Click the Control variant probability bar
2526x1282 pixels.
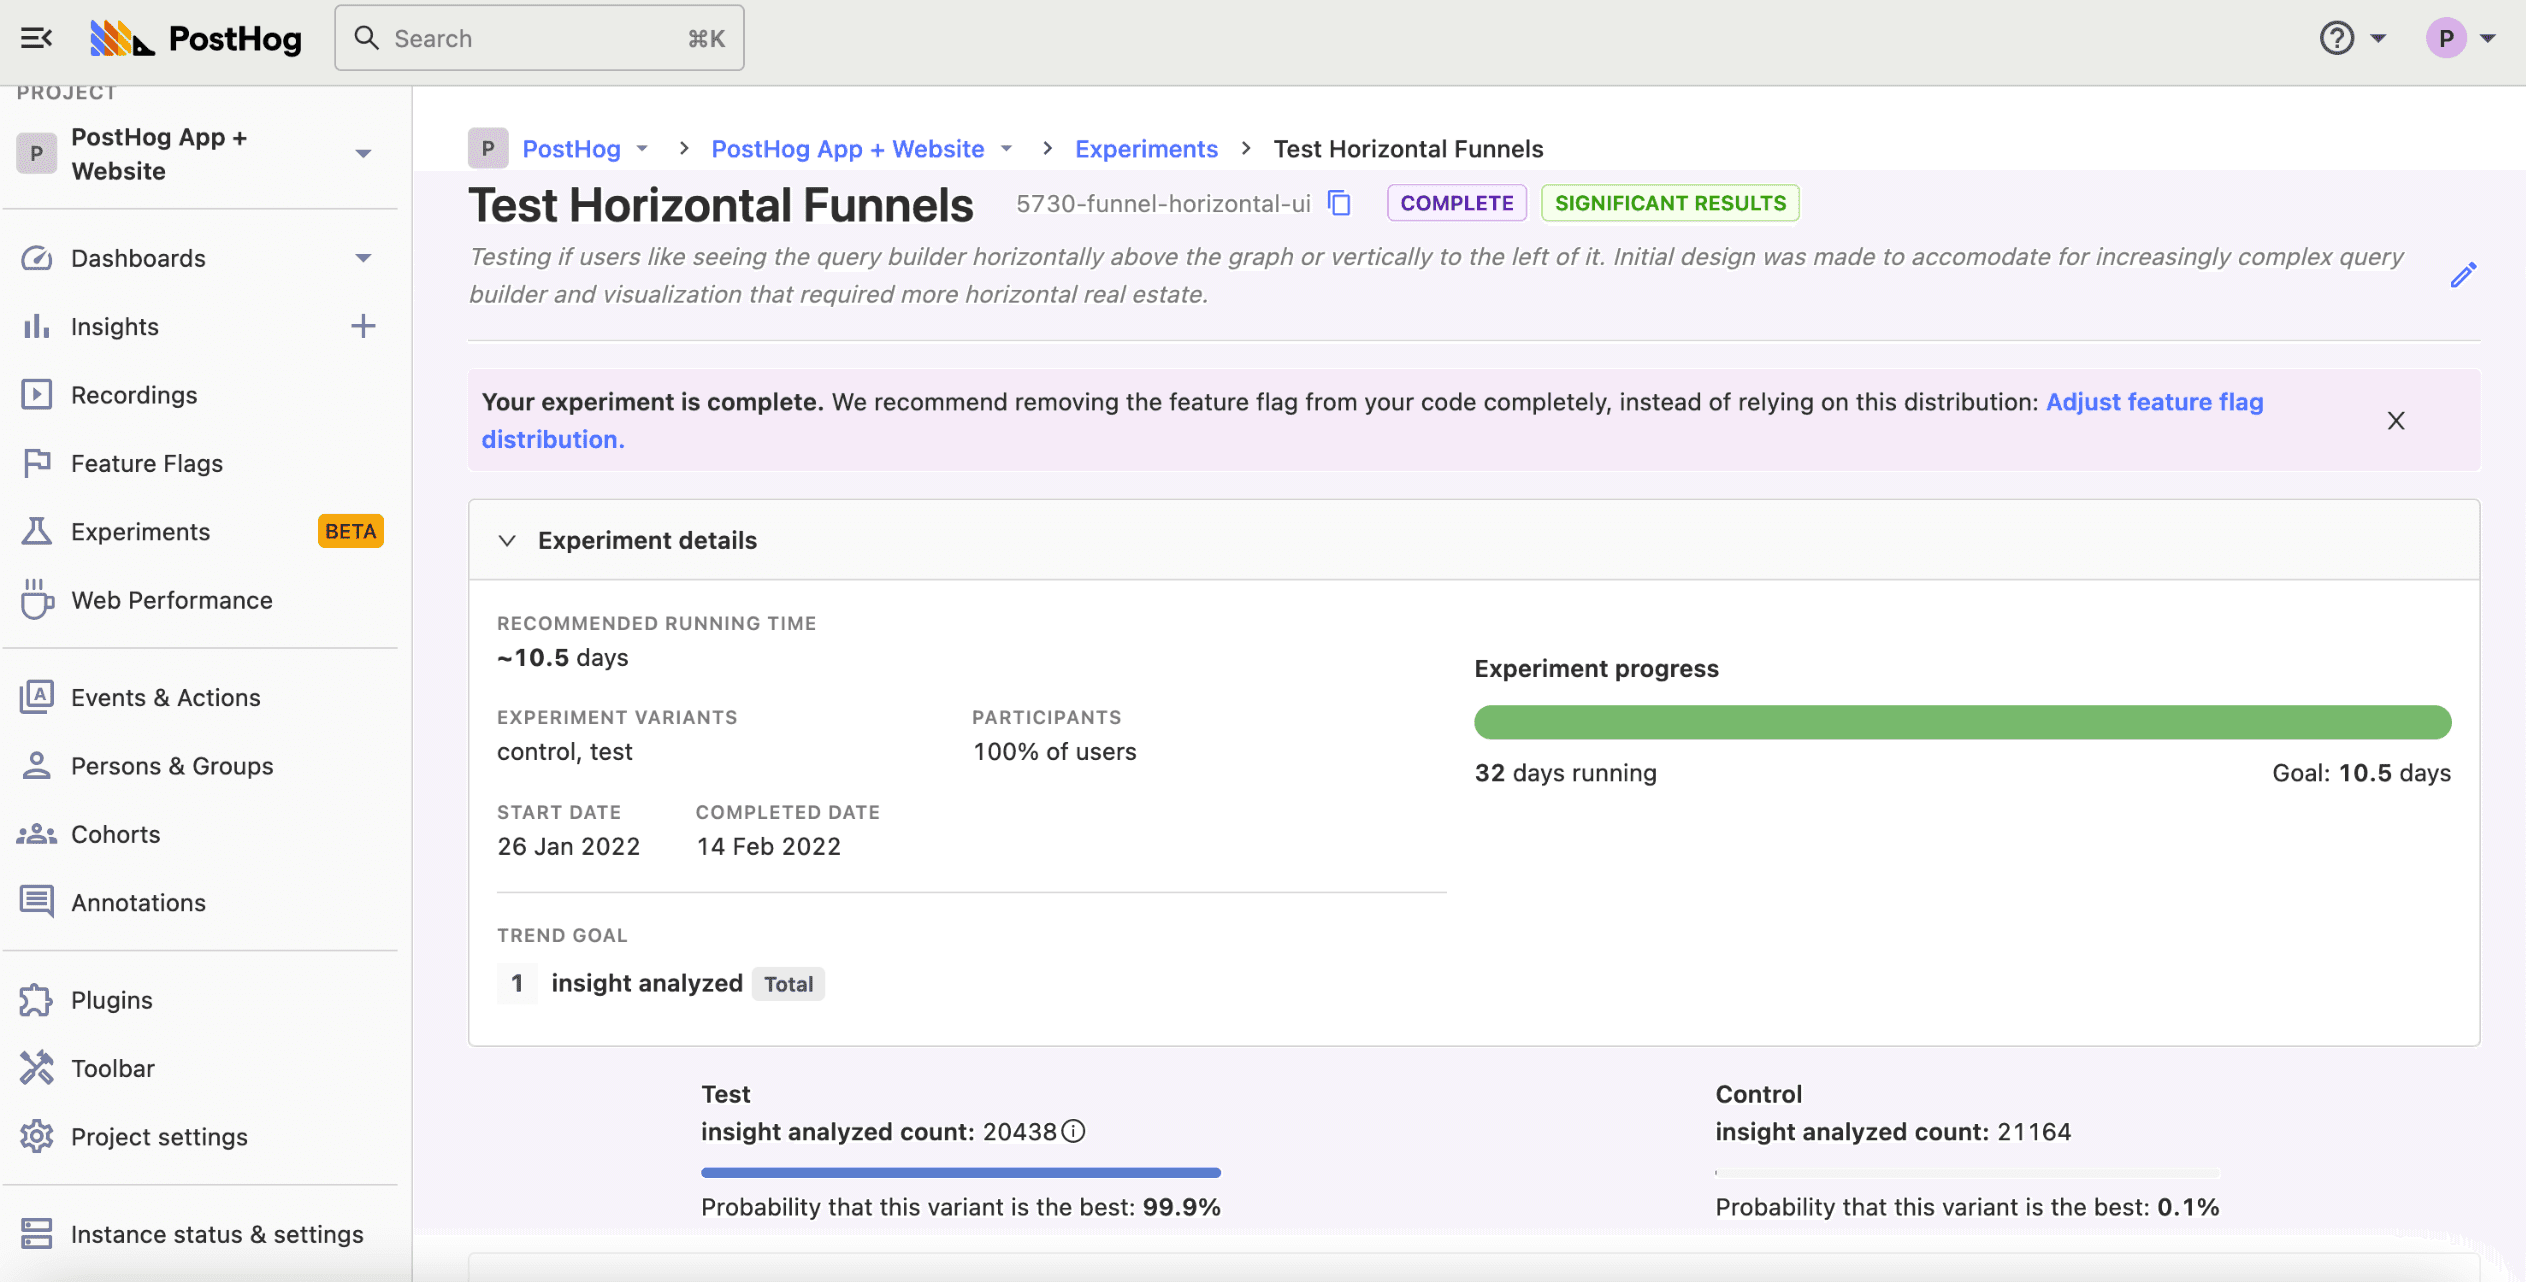pos(1967,1172)
